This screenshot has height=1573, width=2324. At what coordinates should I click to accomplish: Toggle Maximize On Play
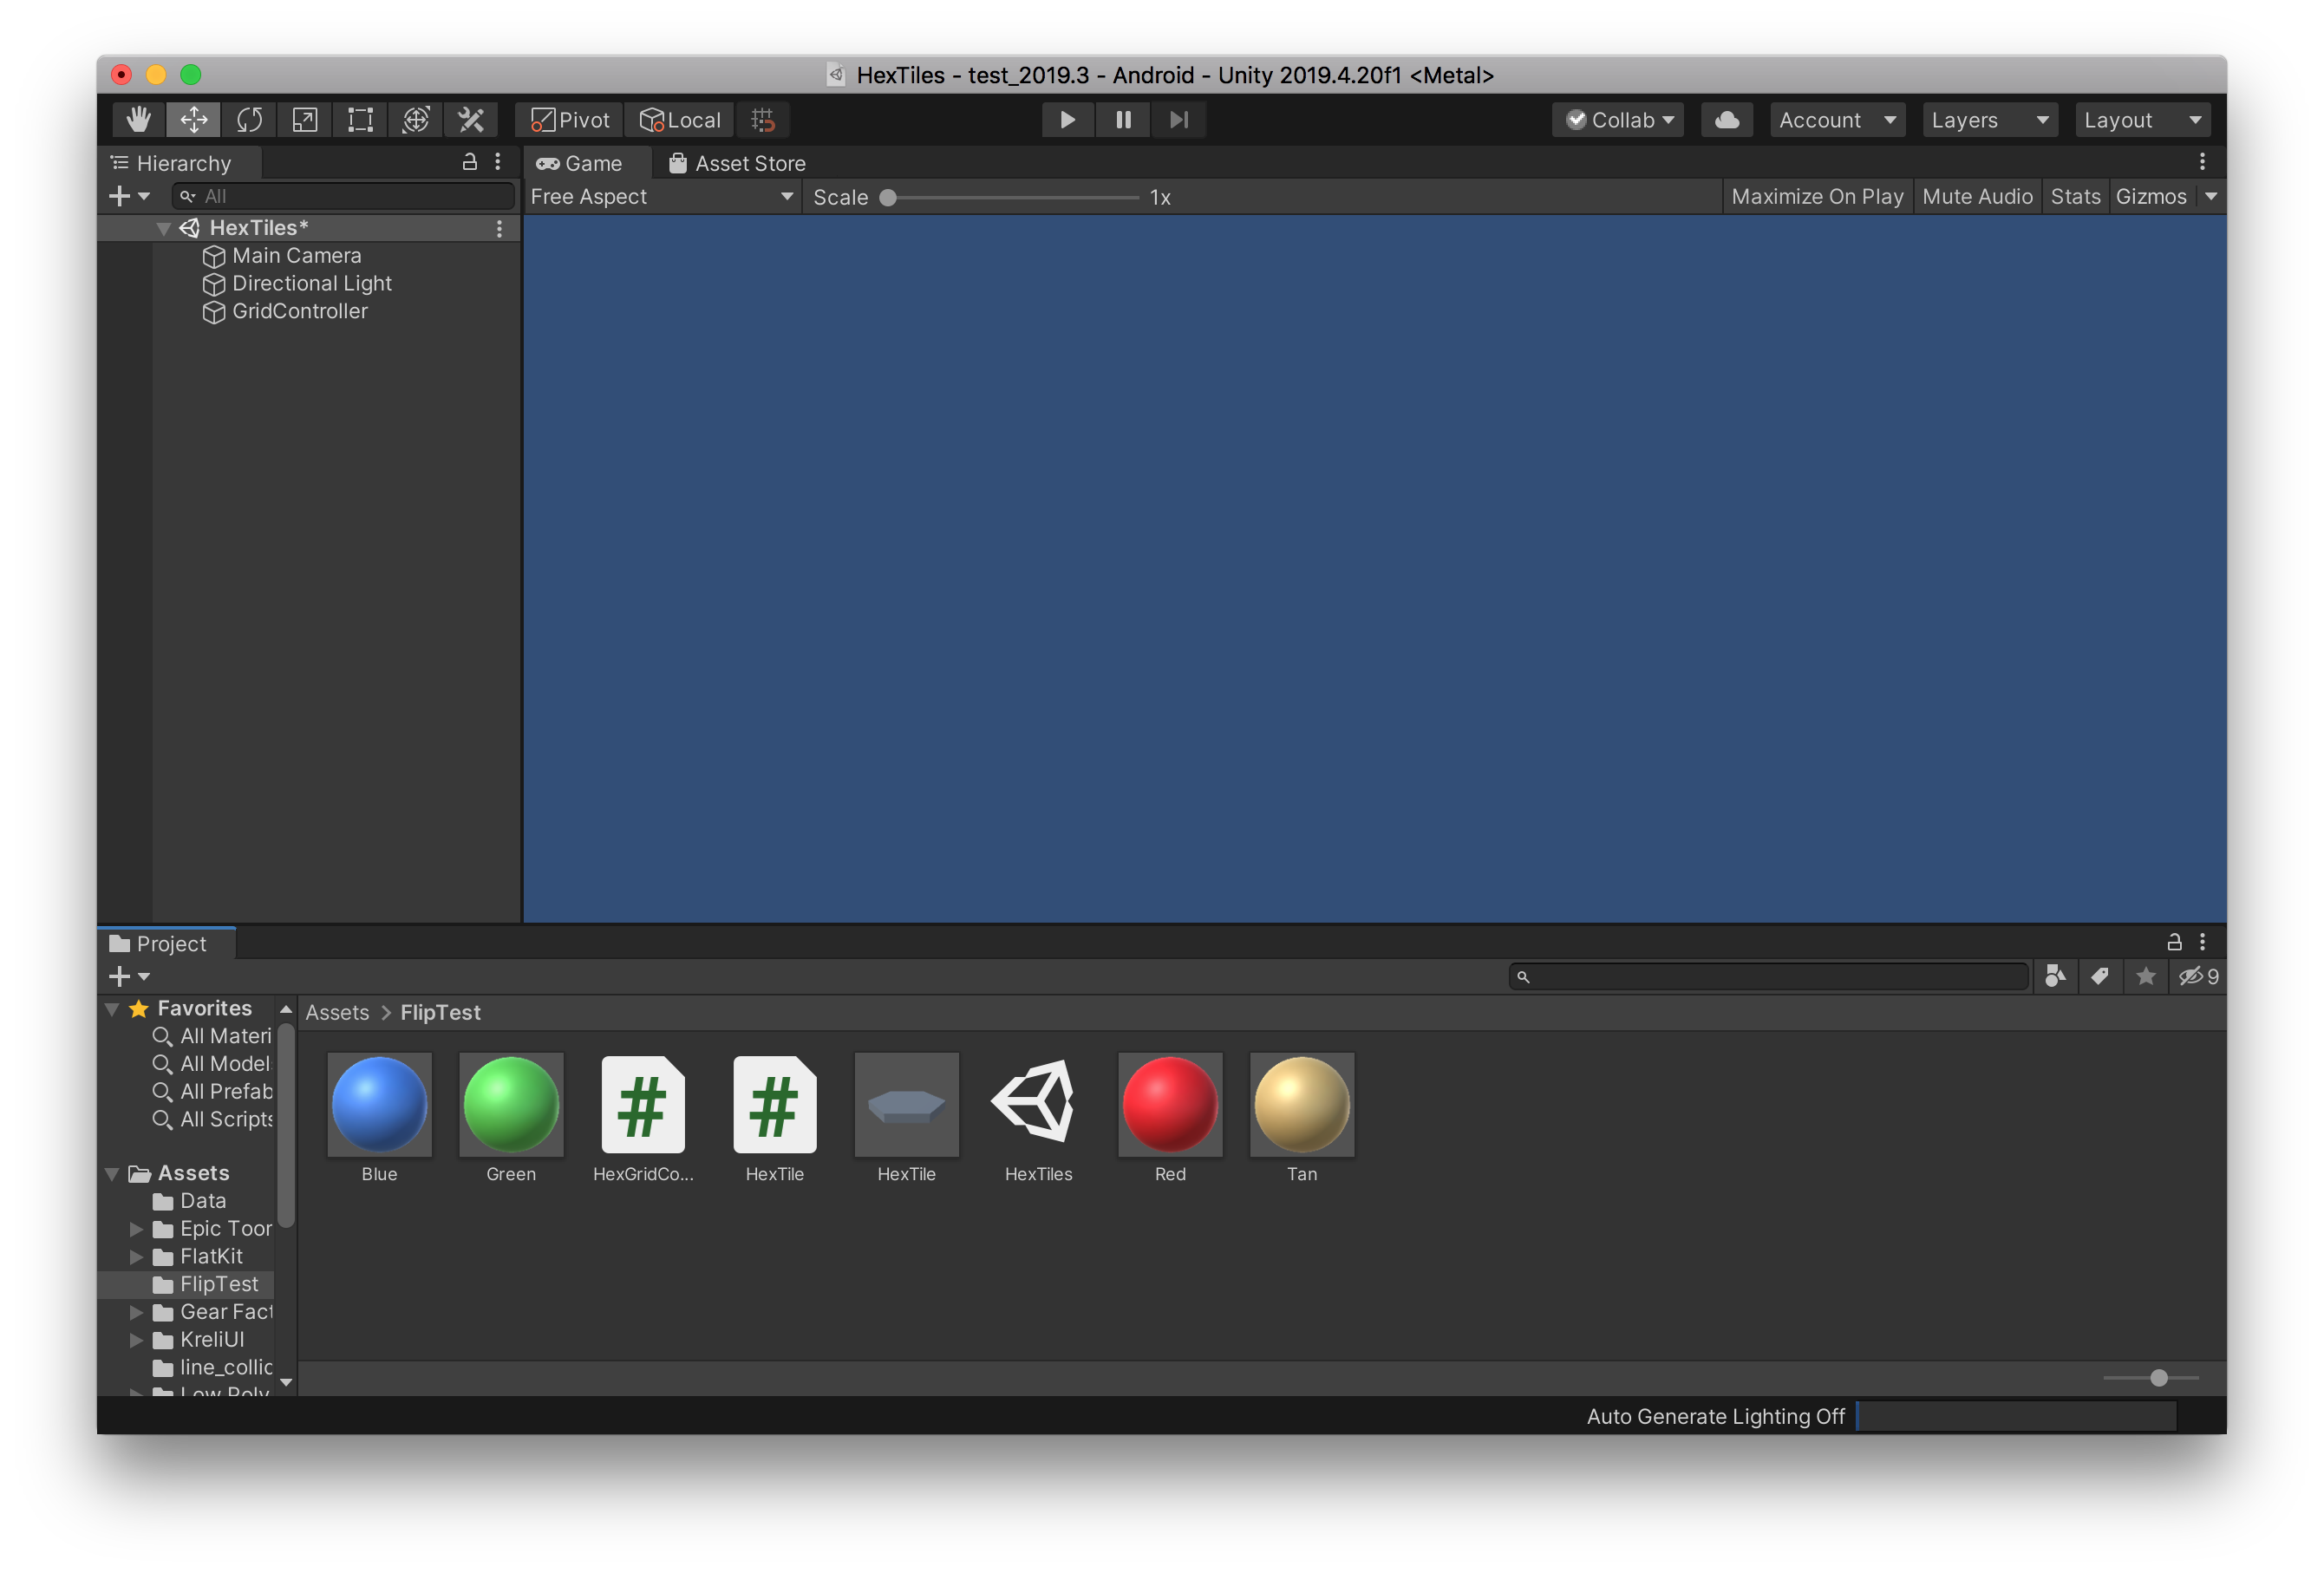tap(1817, 197)
